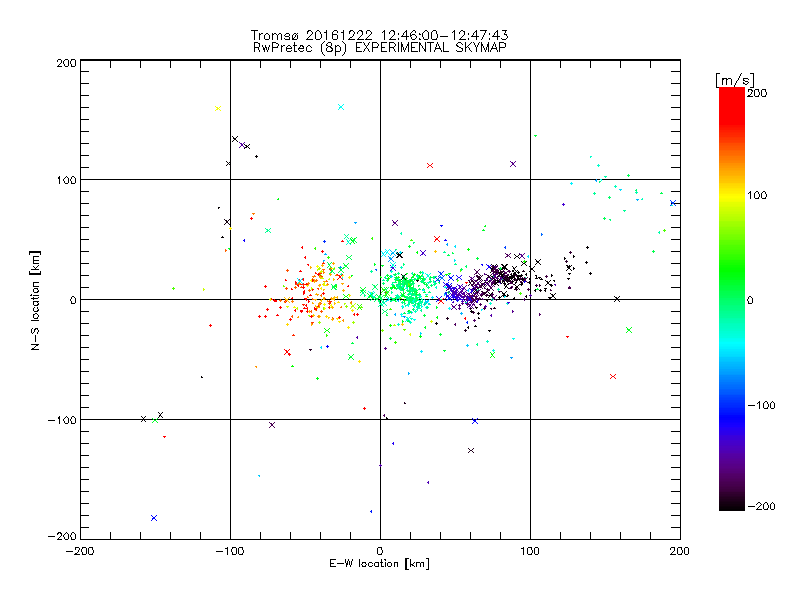Click the blue X marker at bottom left
The height and width of the screenshot is (600, 800).
click(154, 518)
